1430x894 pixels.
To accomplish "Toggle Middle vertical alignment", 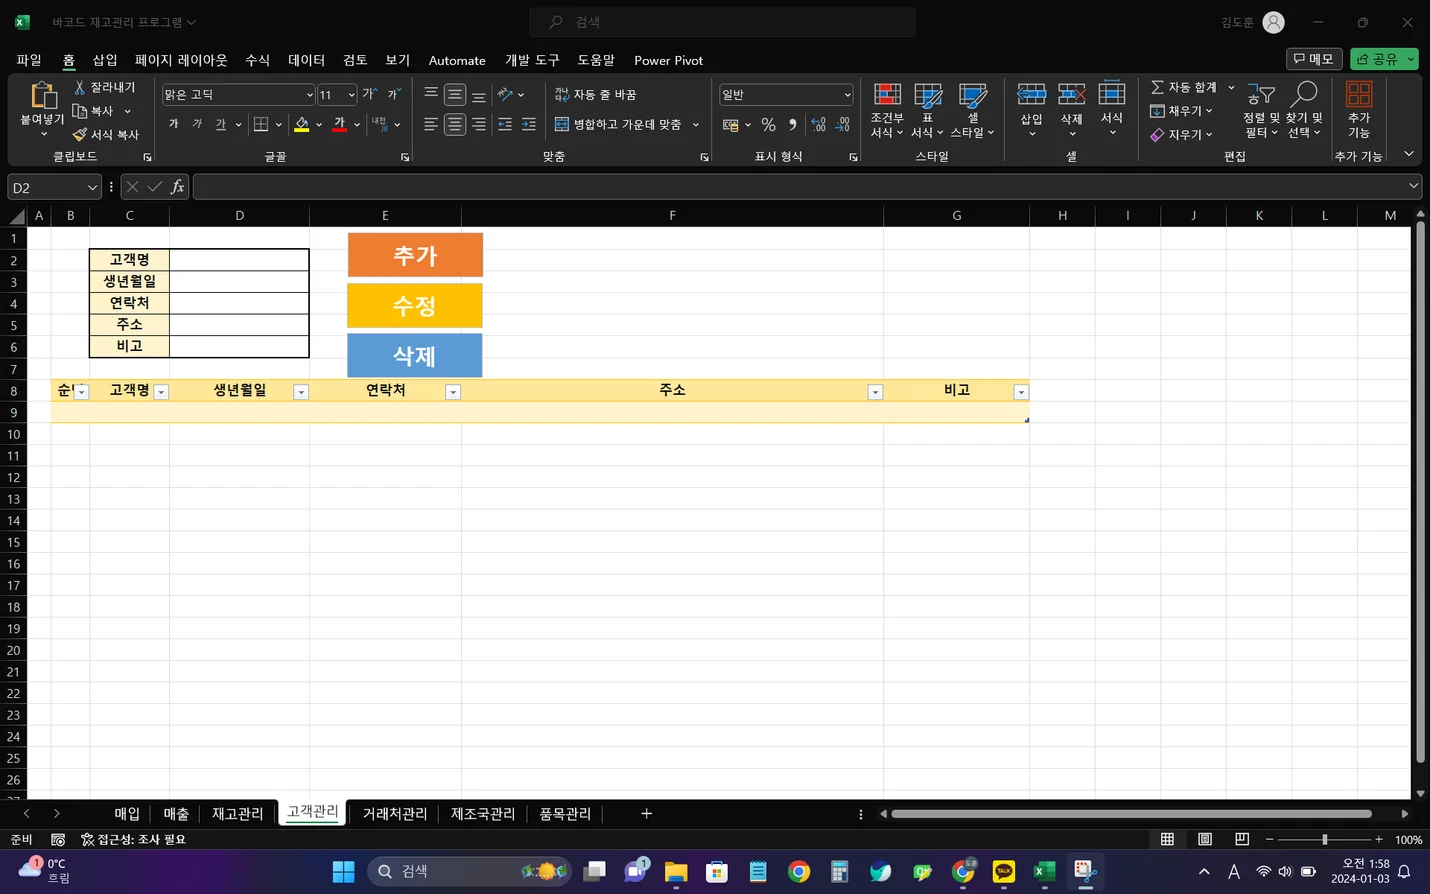I will tap(455, 94).
